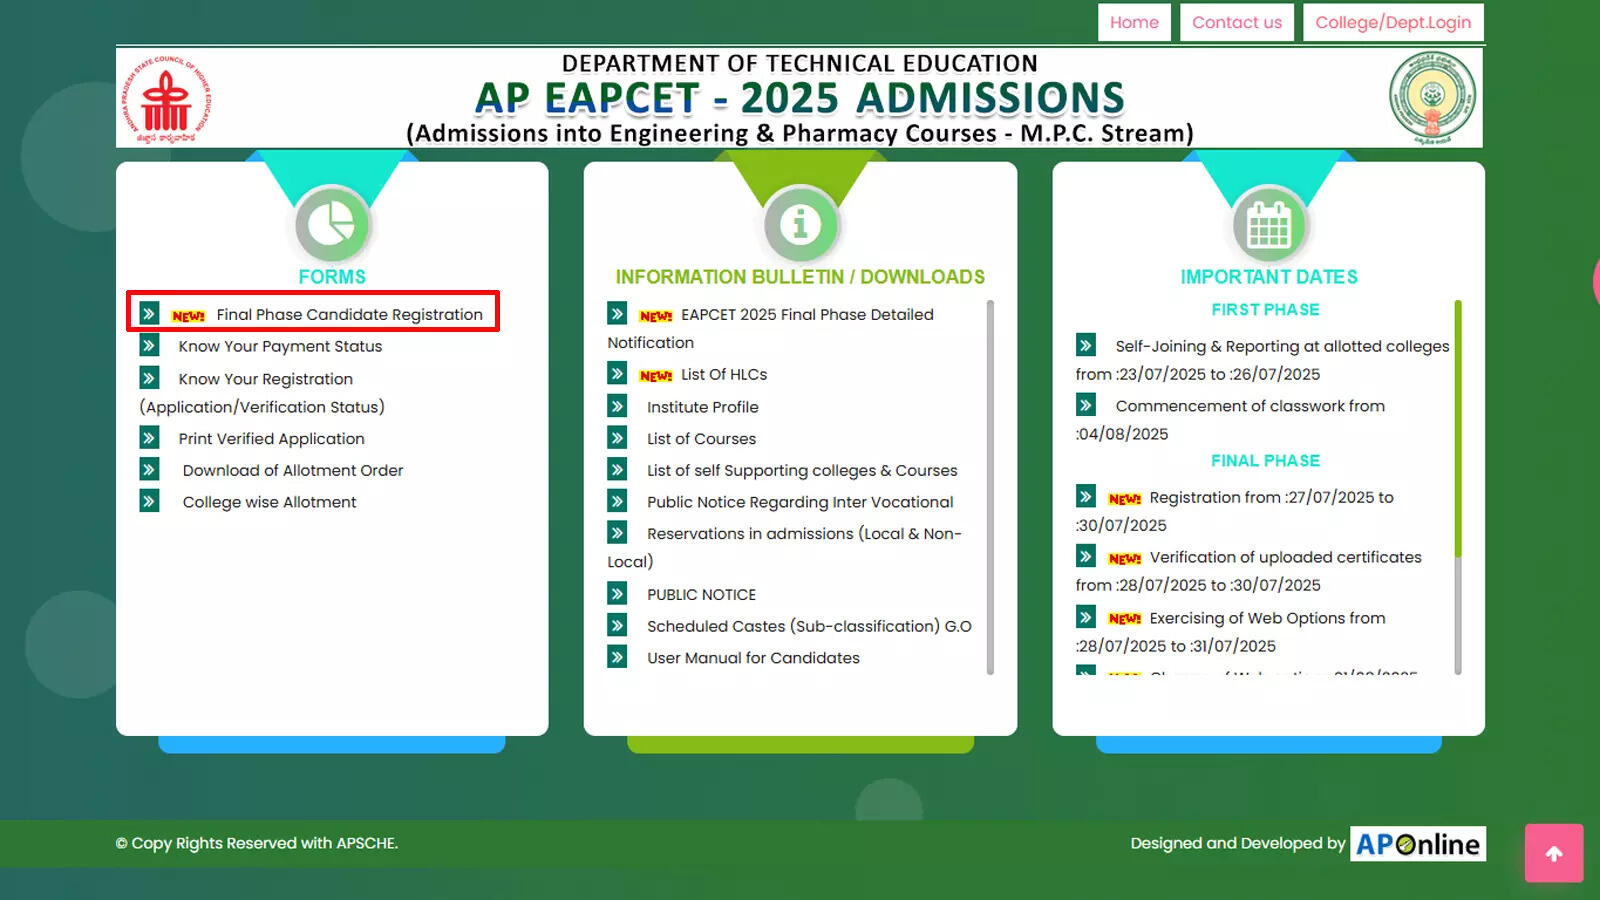Click arrow icon beside Final Phase Candidate Registration
The width and height of the screenshot is (1600, 900).
[149, 314]
